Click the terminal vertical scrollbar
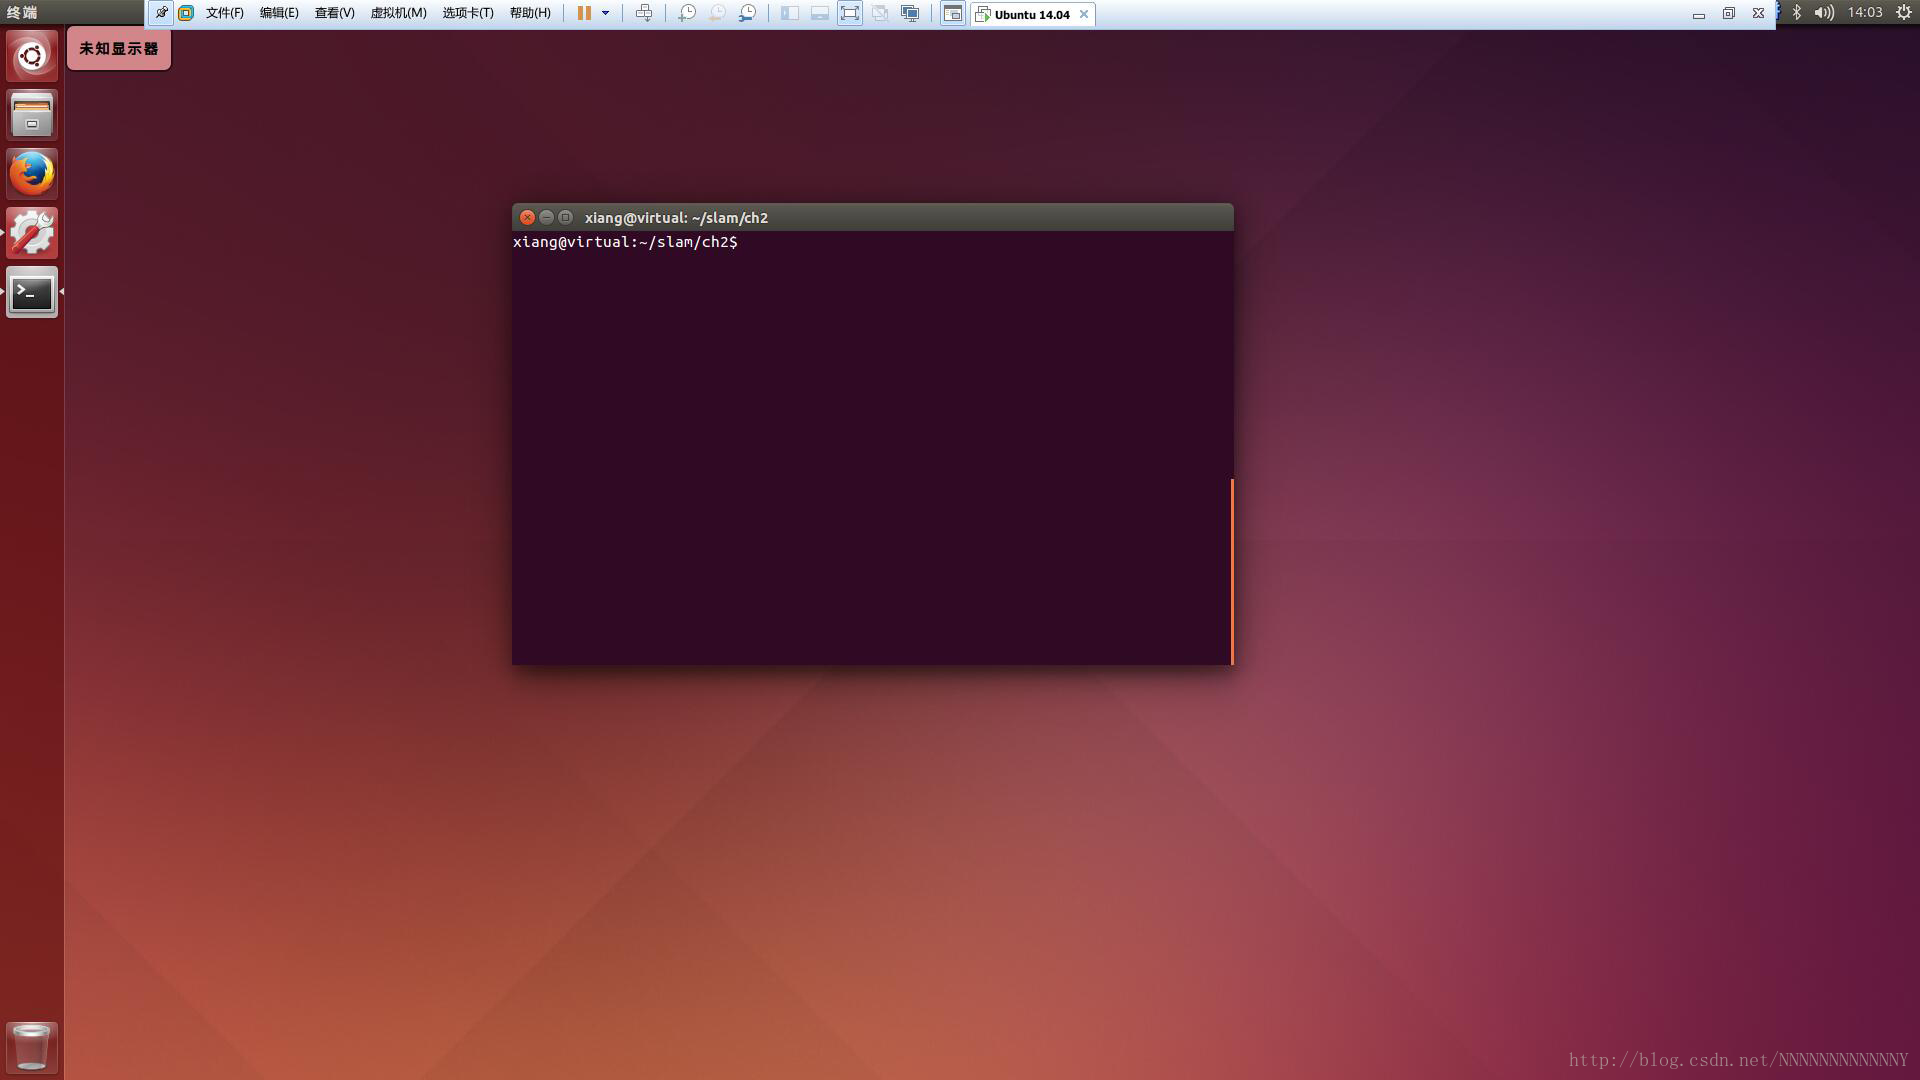Screen dimensions: 1920x1080 pos(1232,571)
